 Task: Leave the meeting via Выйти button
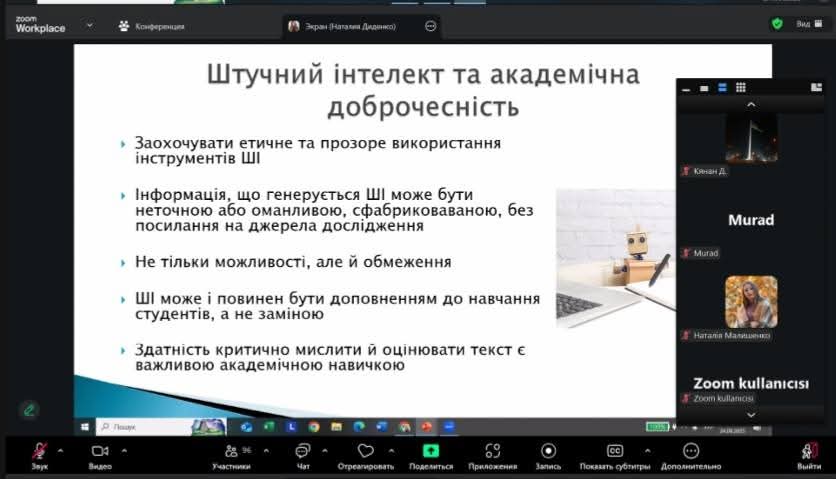[809, 453]
